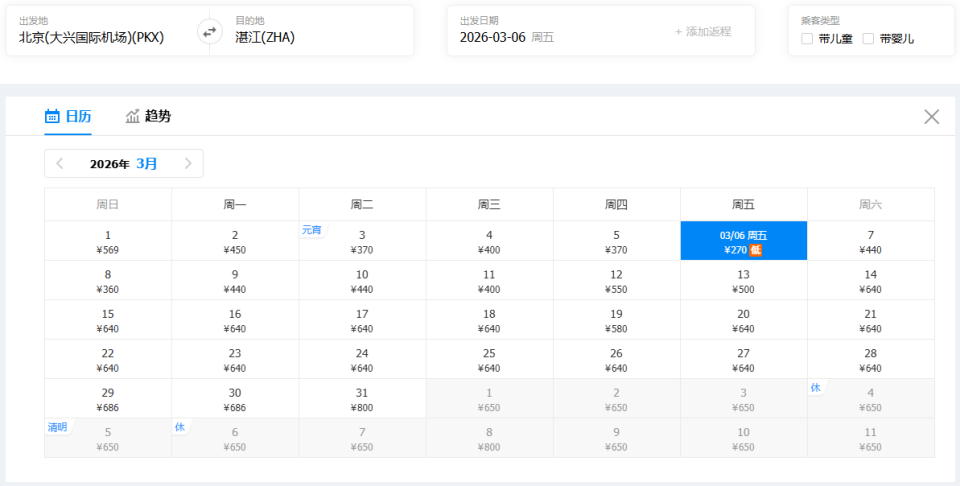
Task: Select April 8 priced ¥800
Action: (489, 438)
